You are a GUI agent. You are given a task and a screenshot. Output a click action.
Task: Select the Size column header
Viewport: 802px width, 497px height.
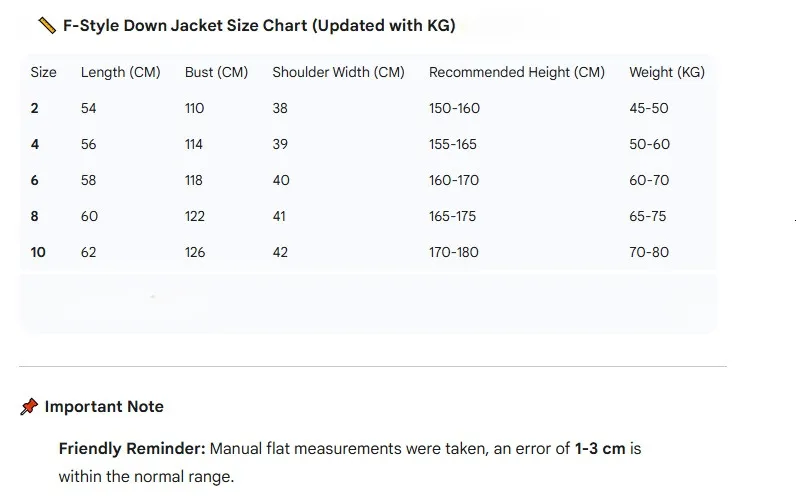tap(44, 72)
